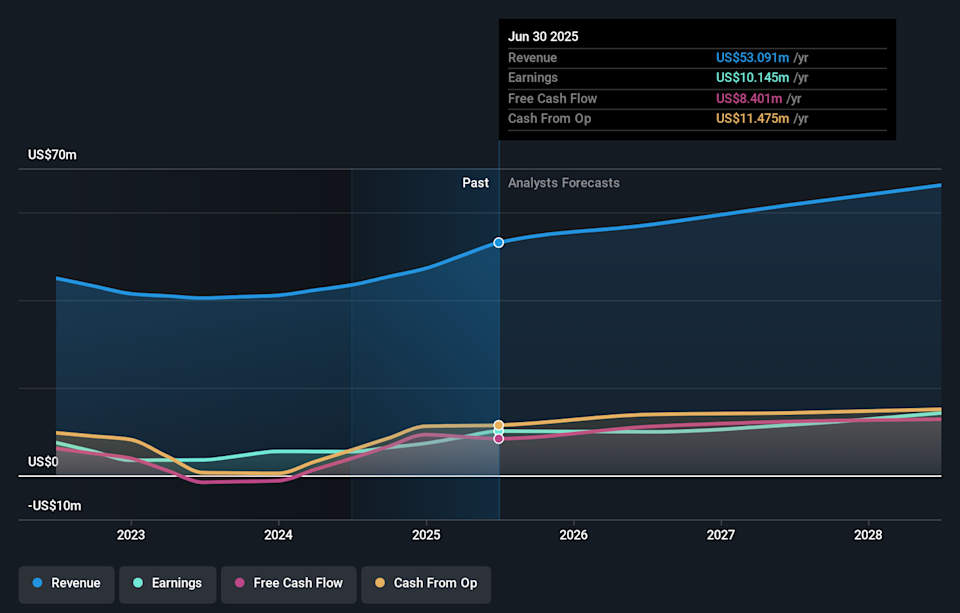960x613 pixels.
Task: Click the blue dot in Revenue legend
Action: (38, 583)
